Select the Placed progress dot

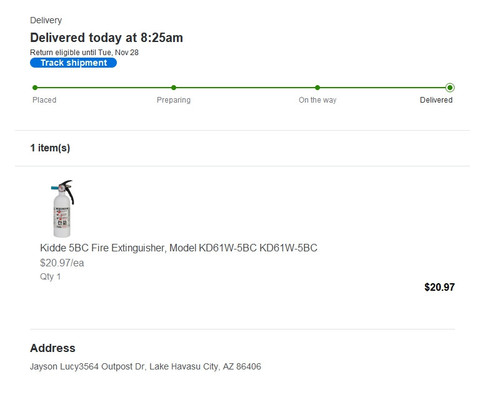click(x=35, y=88)
